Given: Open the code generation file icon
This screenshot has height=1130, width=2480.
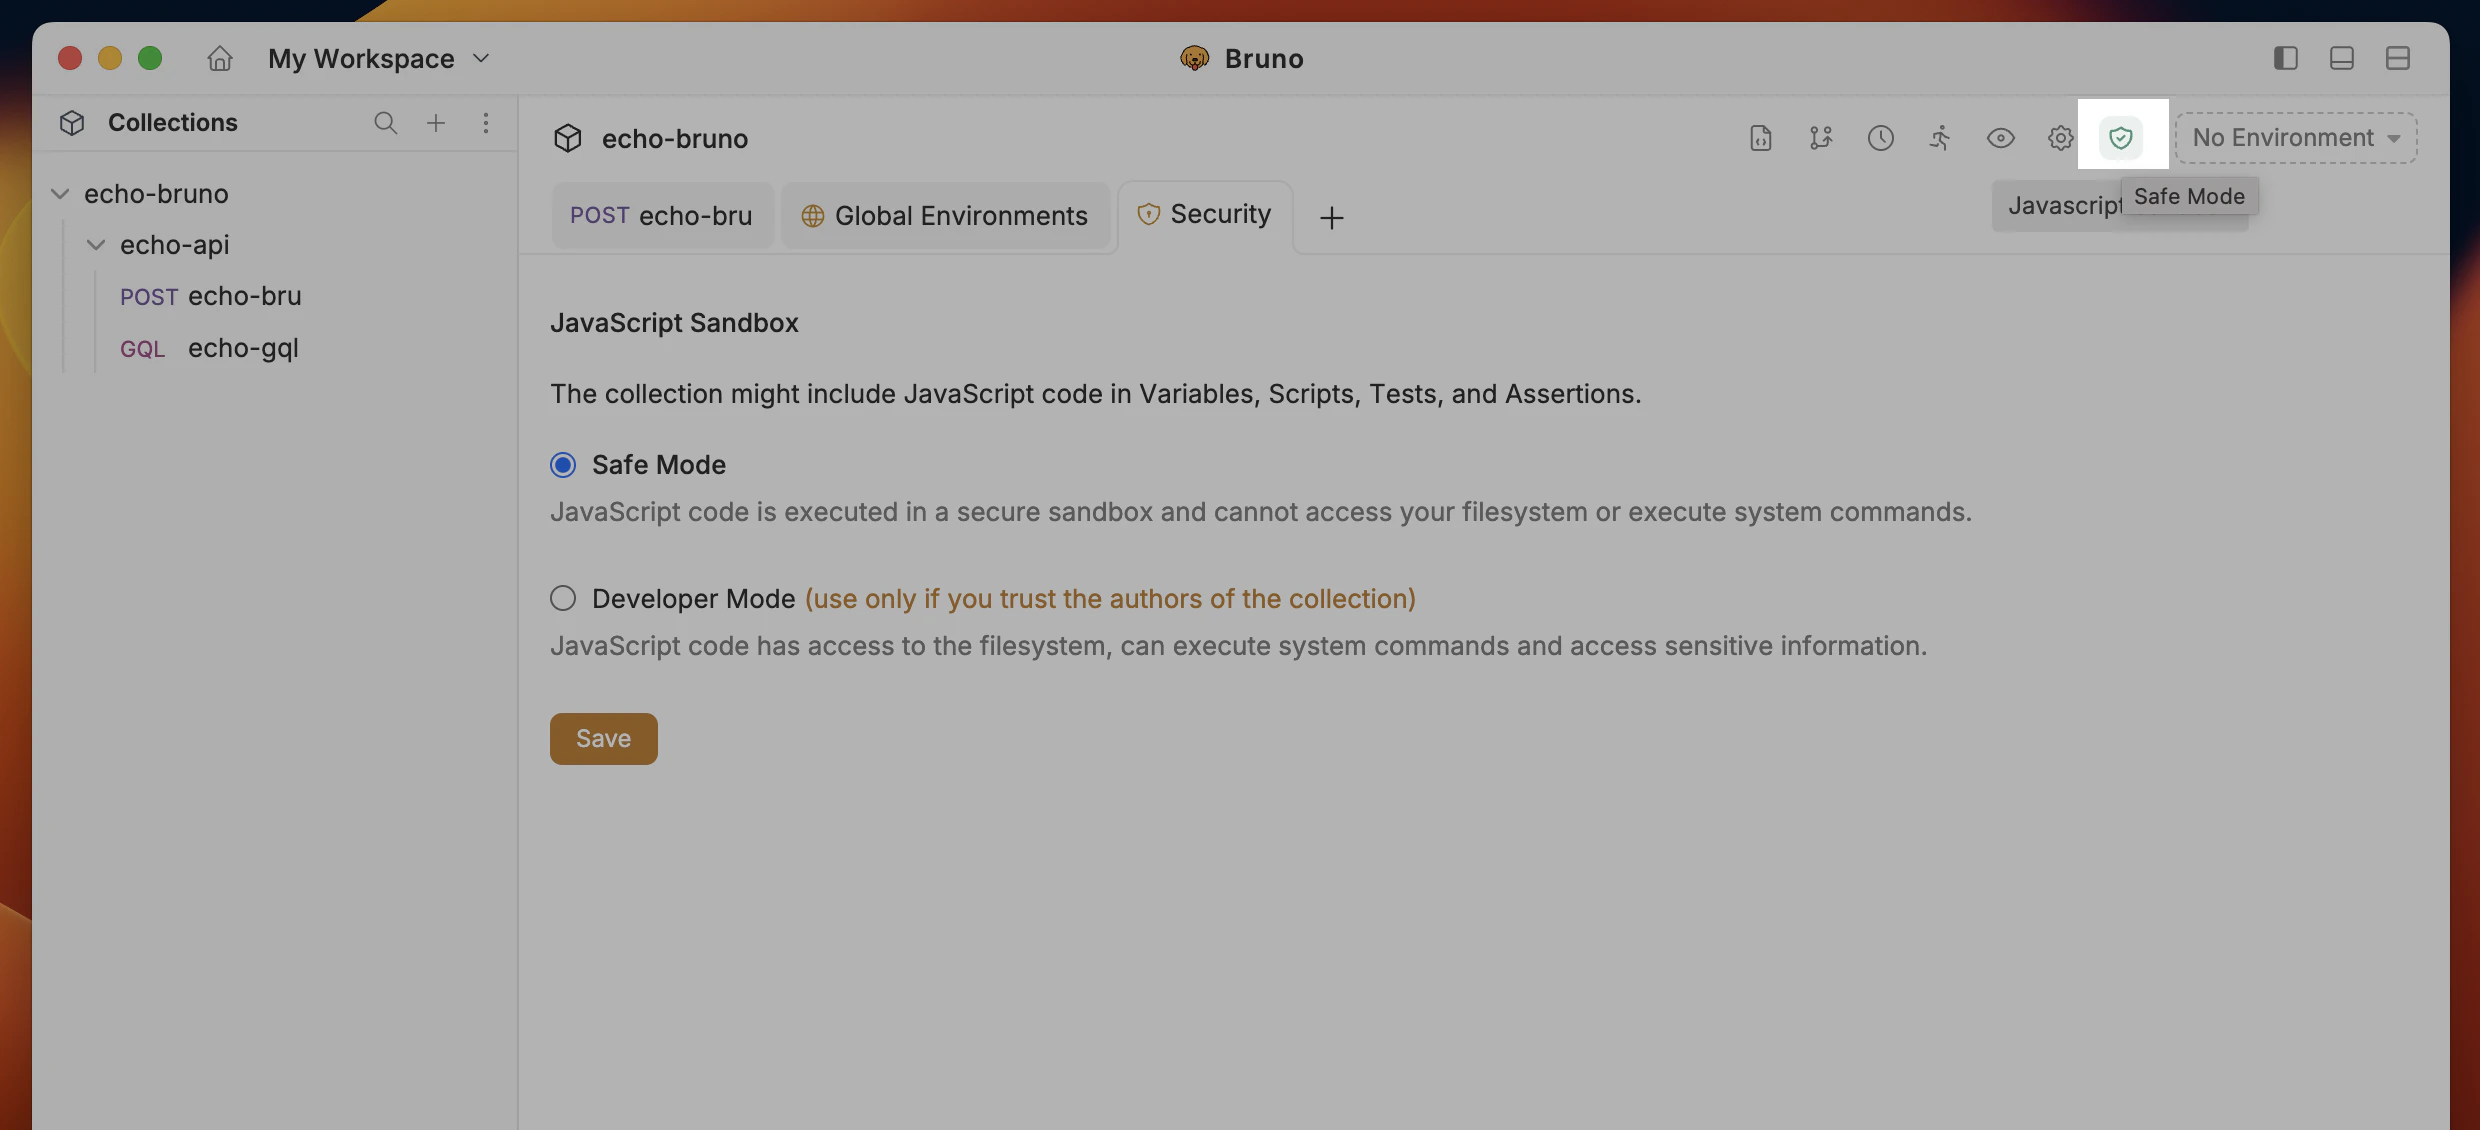Looking at the screenshot, I should click(x=1760, y=138).
